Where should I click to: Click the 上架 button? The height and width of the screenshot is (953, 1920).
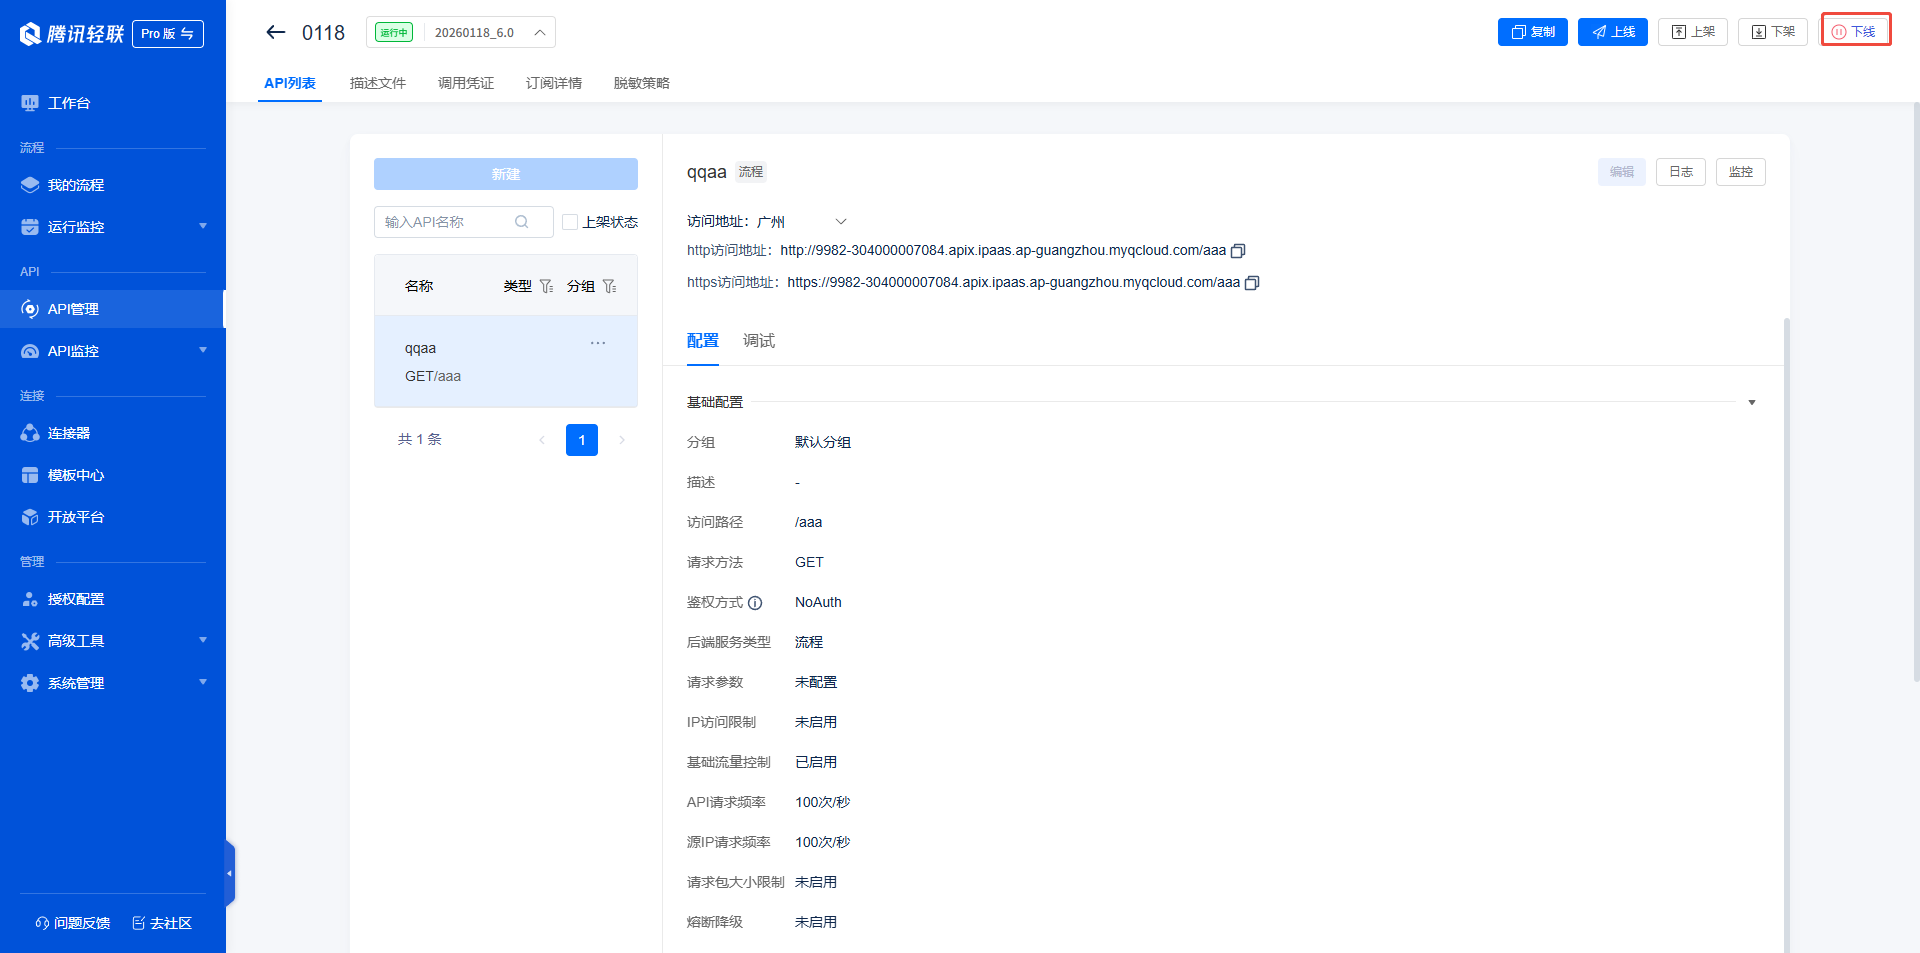[x=1692, y=32]
